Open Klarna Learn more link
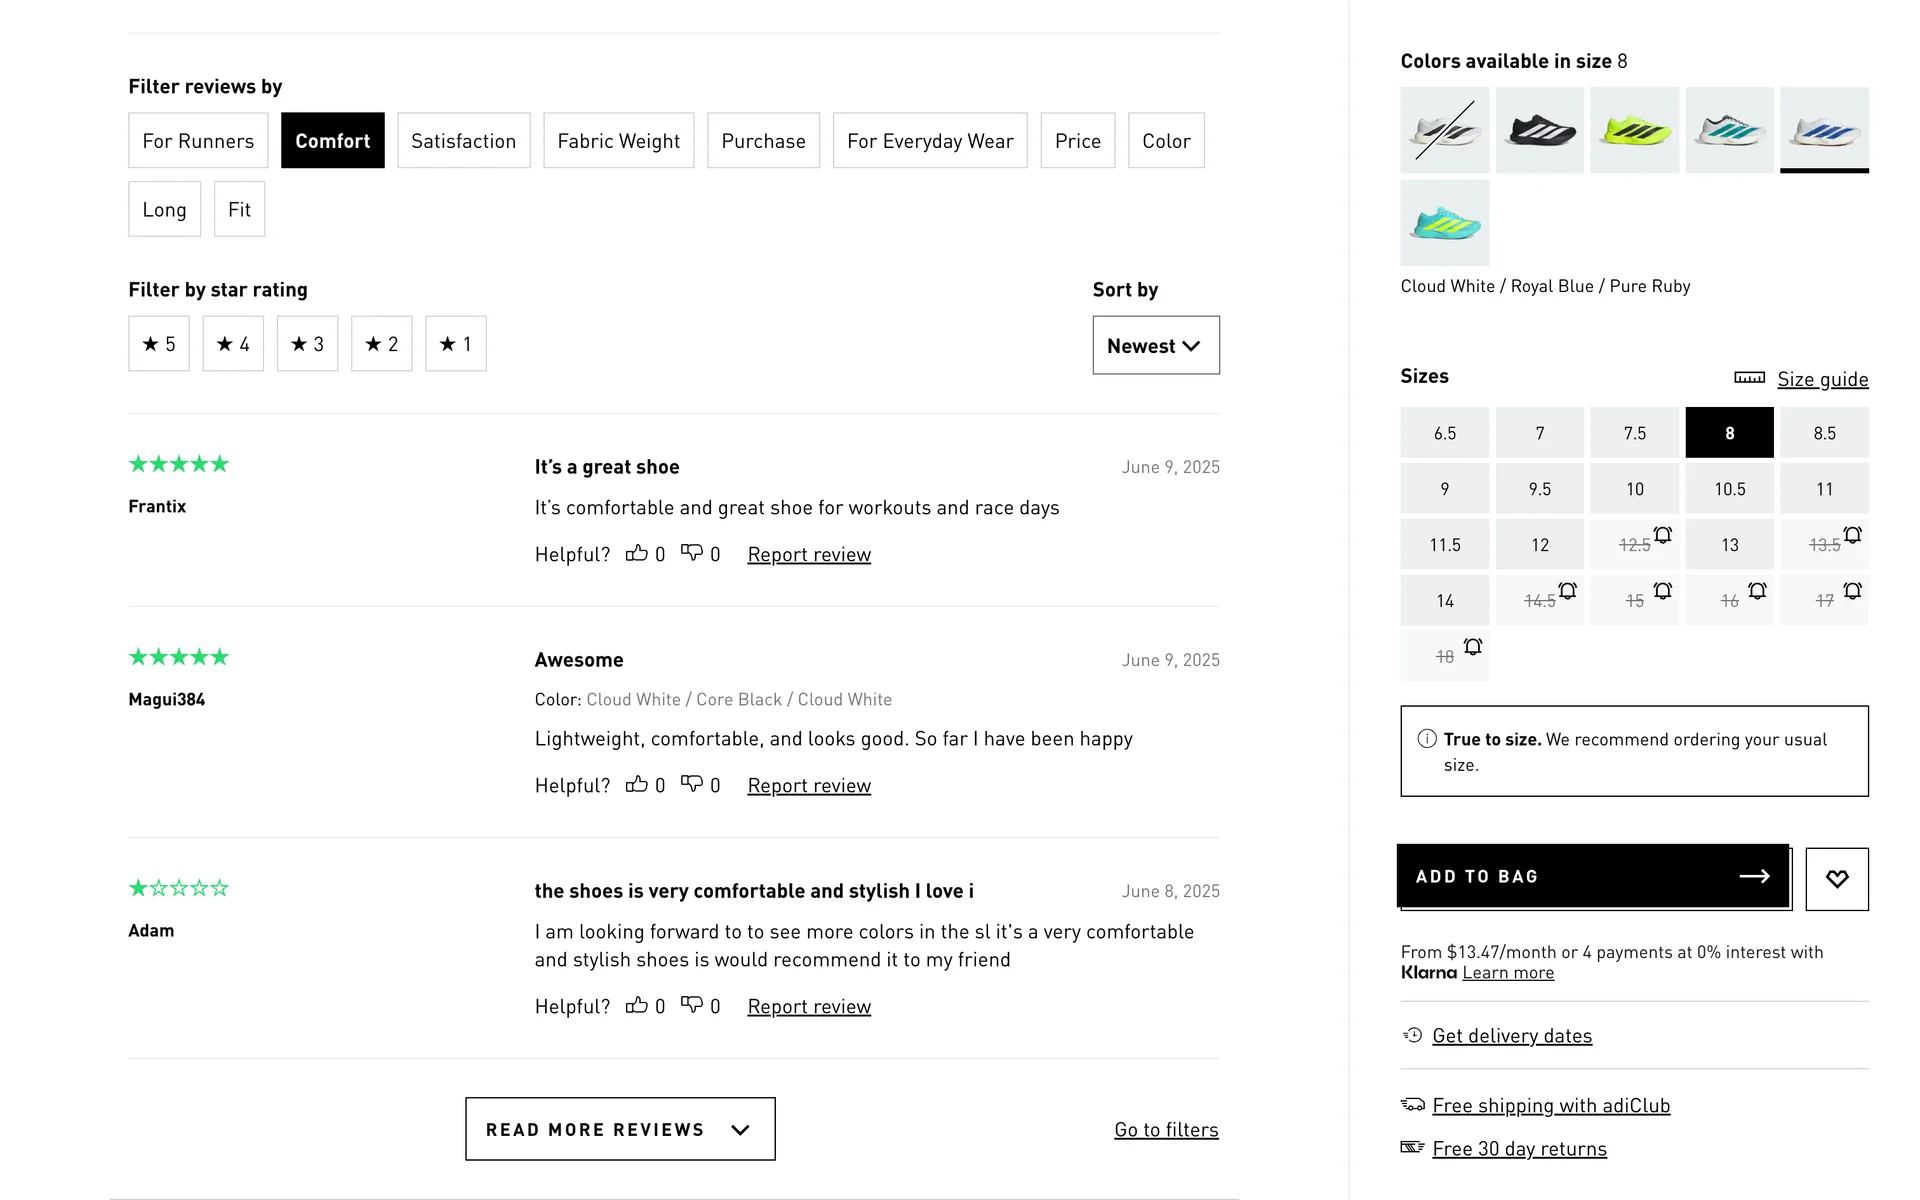Viewport: 1920px width, 1200px height. point(1508,973)
